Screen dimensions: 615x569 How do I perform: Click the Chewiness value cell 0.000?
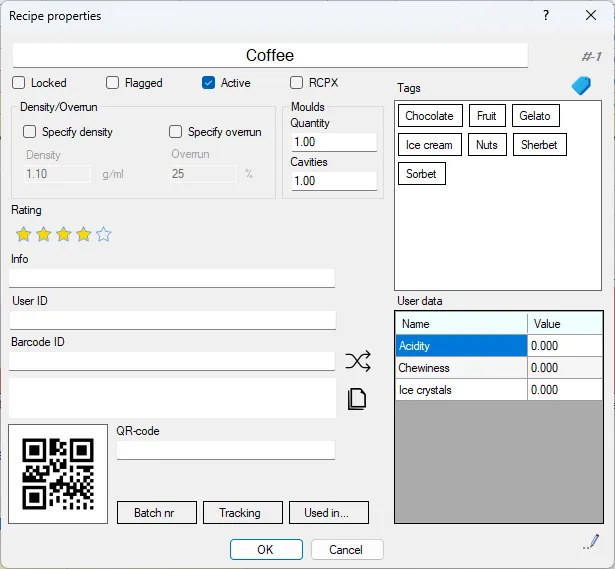click(x=565, y=368)
